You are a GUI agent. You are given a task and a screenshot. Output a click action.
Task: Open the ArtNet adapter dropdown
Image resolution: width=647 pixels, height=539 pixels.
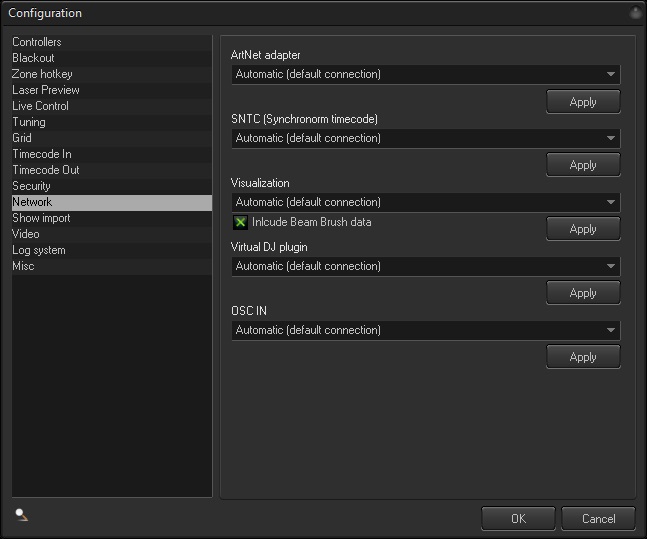tap(425, 74)
